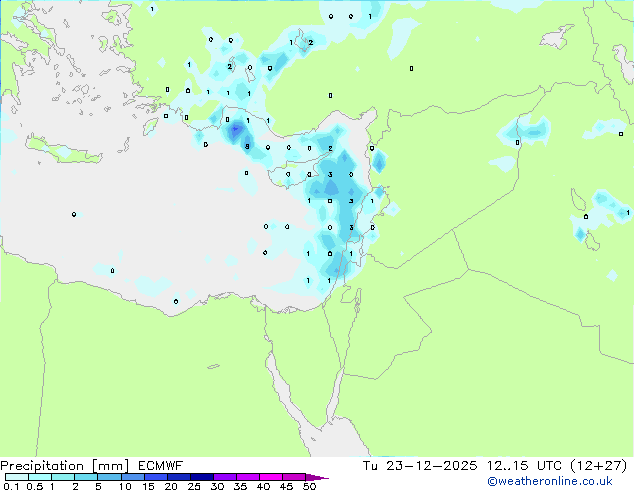Image resolution: width=634 pixels, height=490 pixels.
Task: Click the '10' legend scale label
Action: 125,486
